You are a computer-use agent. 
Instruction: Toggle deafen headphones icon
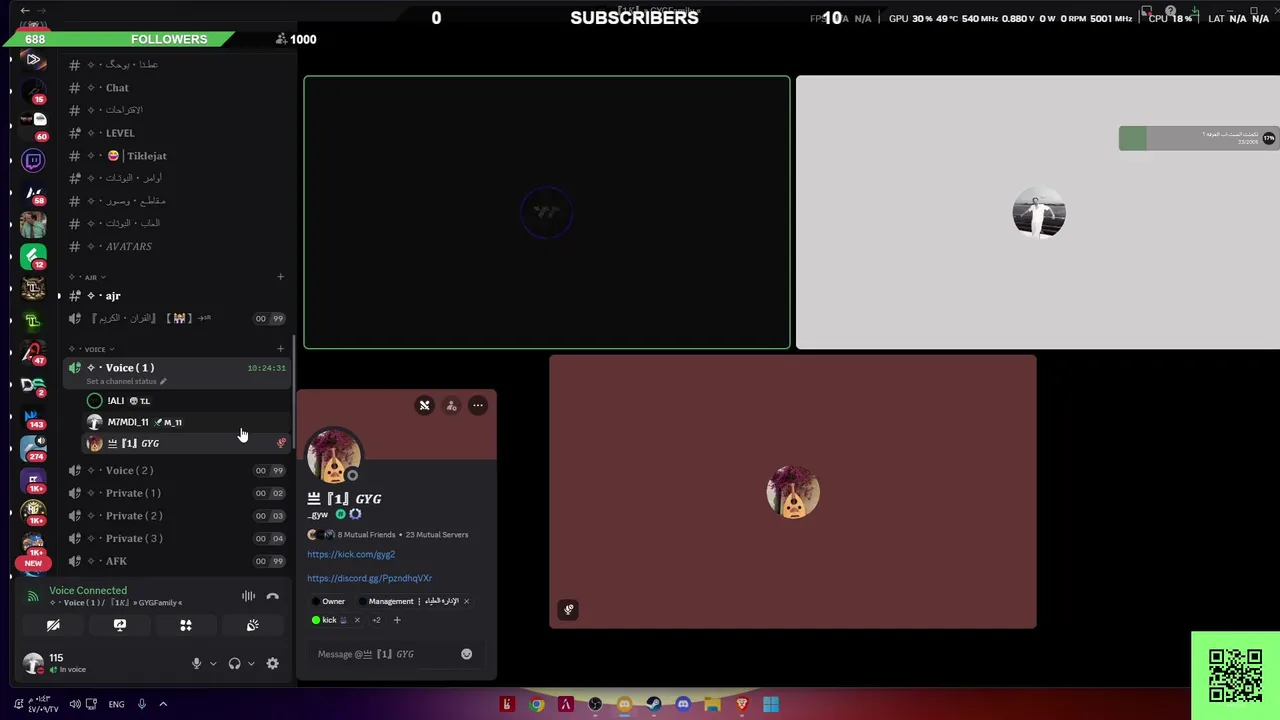click(x=234, y=663)
